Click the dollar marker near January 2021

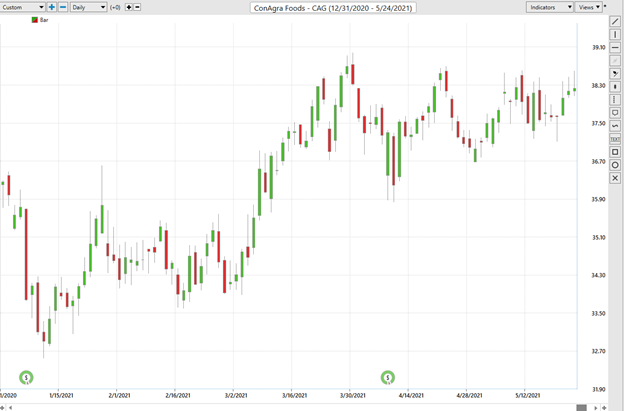26,377
